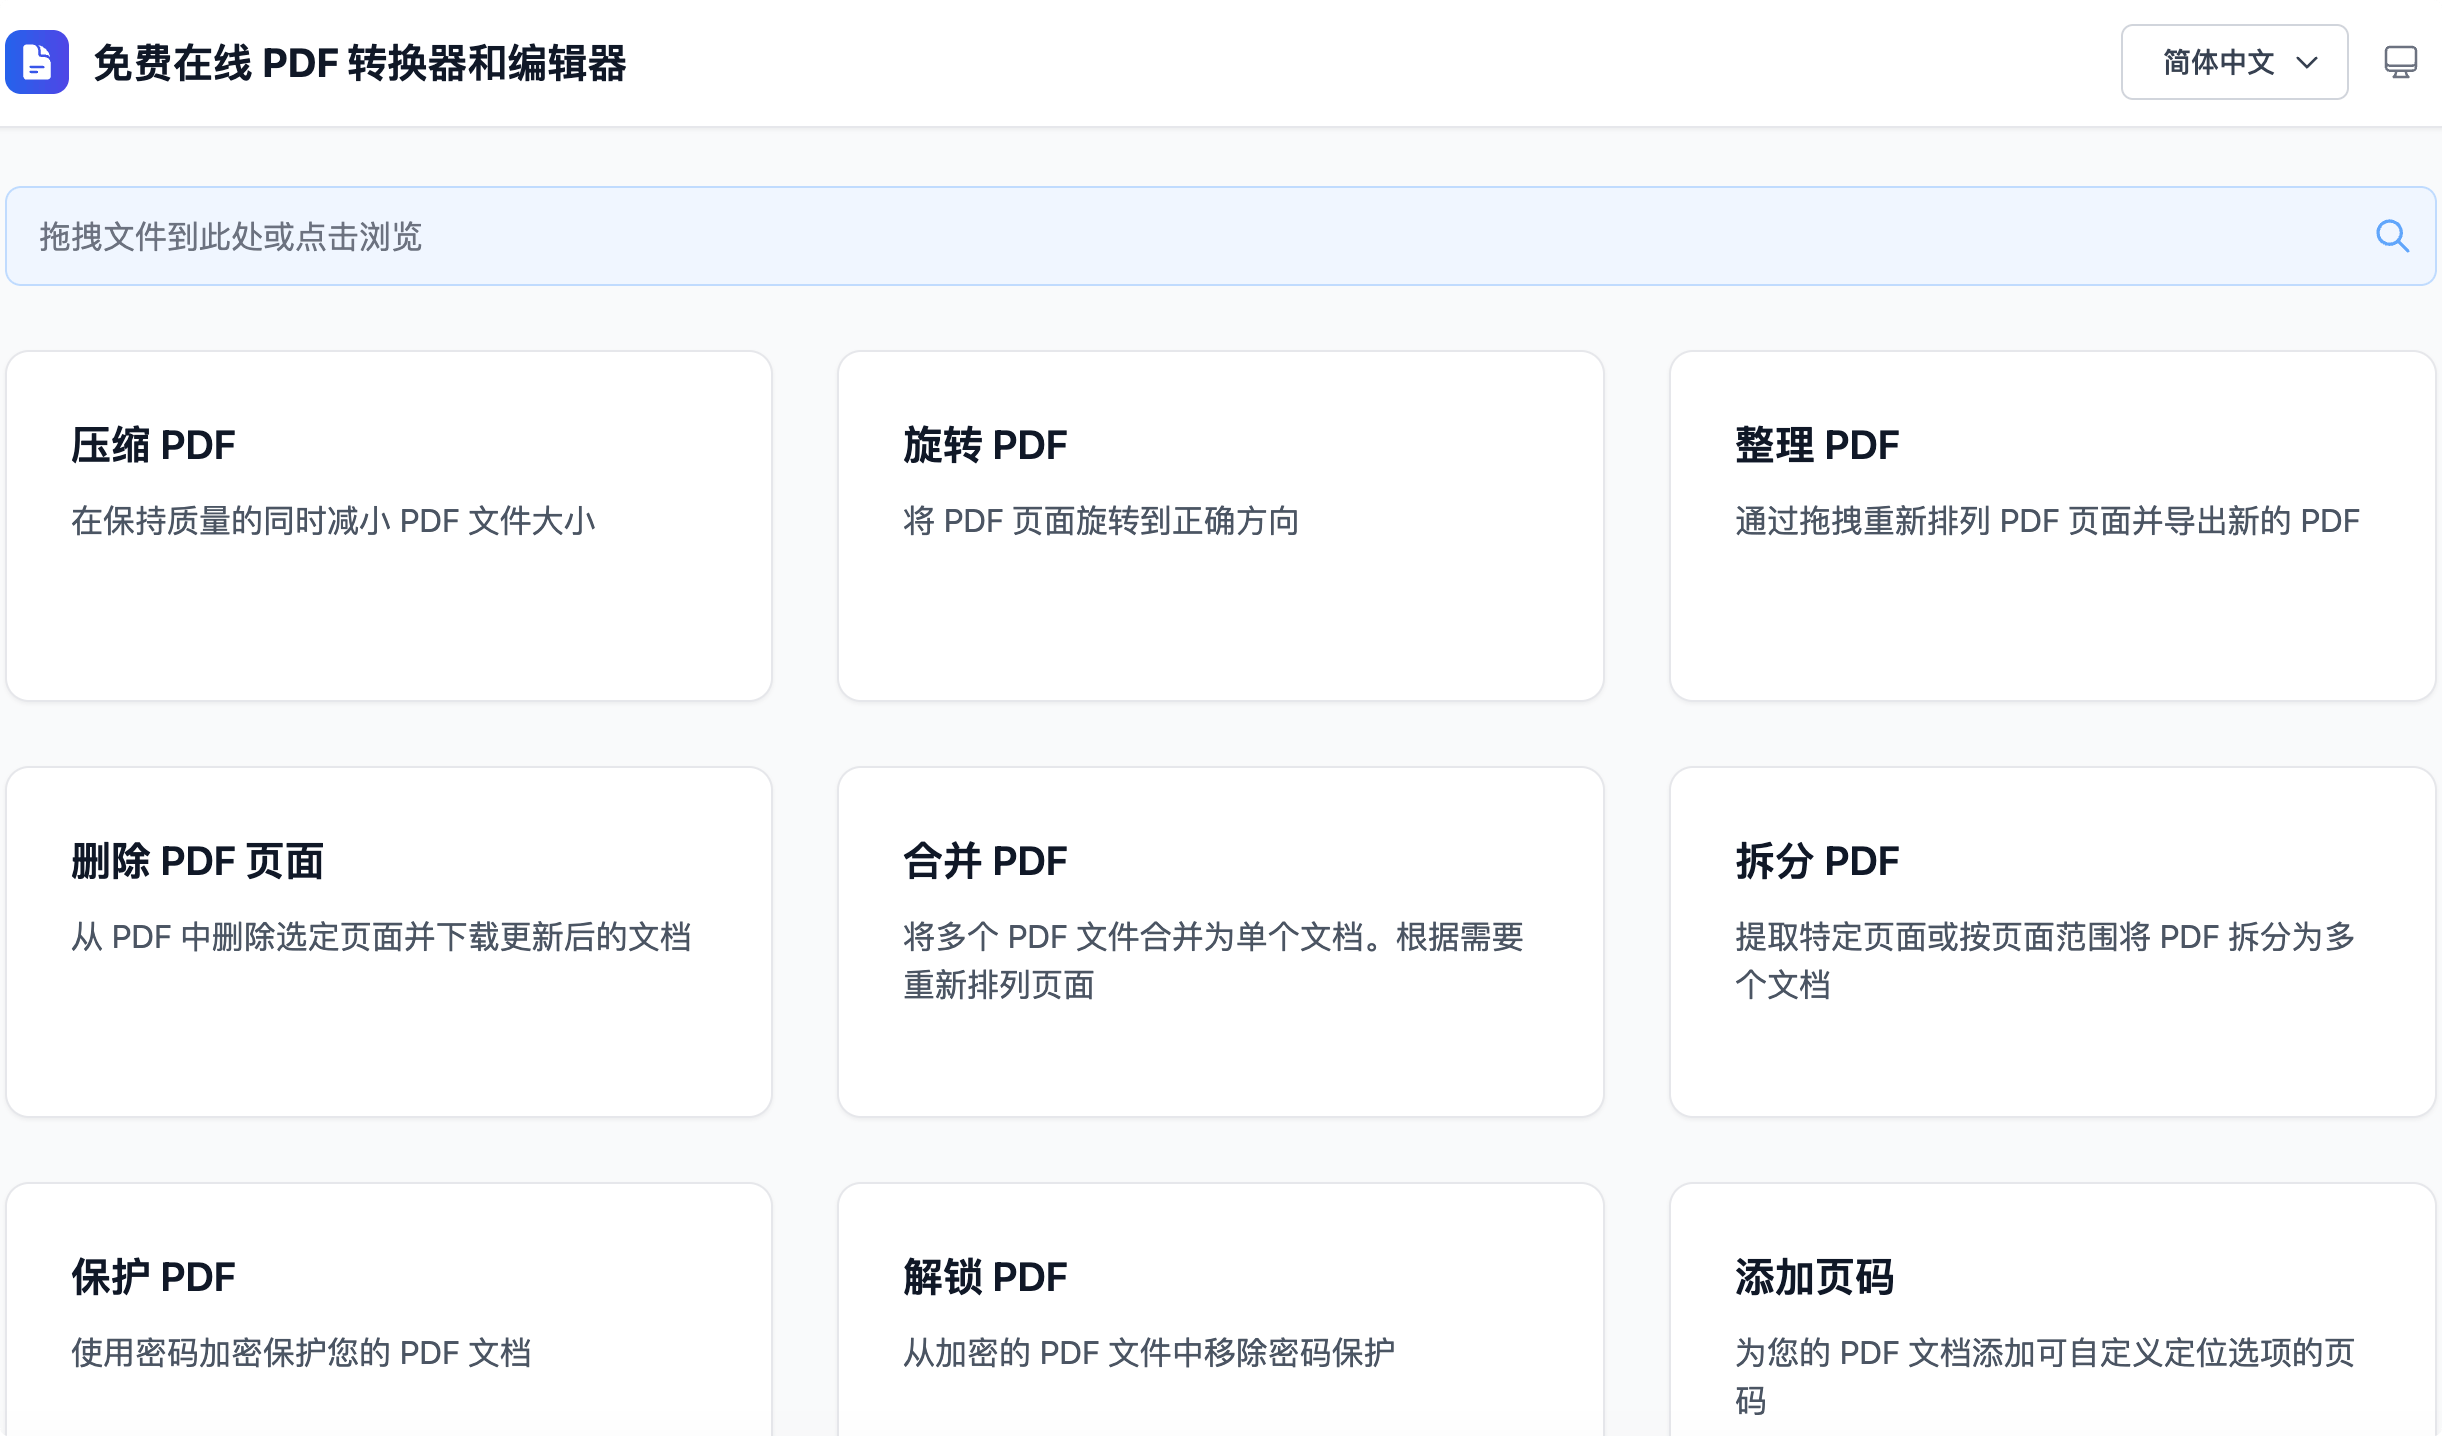Click the PDF converter logo icon
The image size is (2442, 1436).
pyautogui.click(x=37, y=62)
